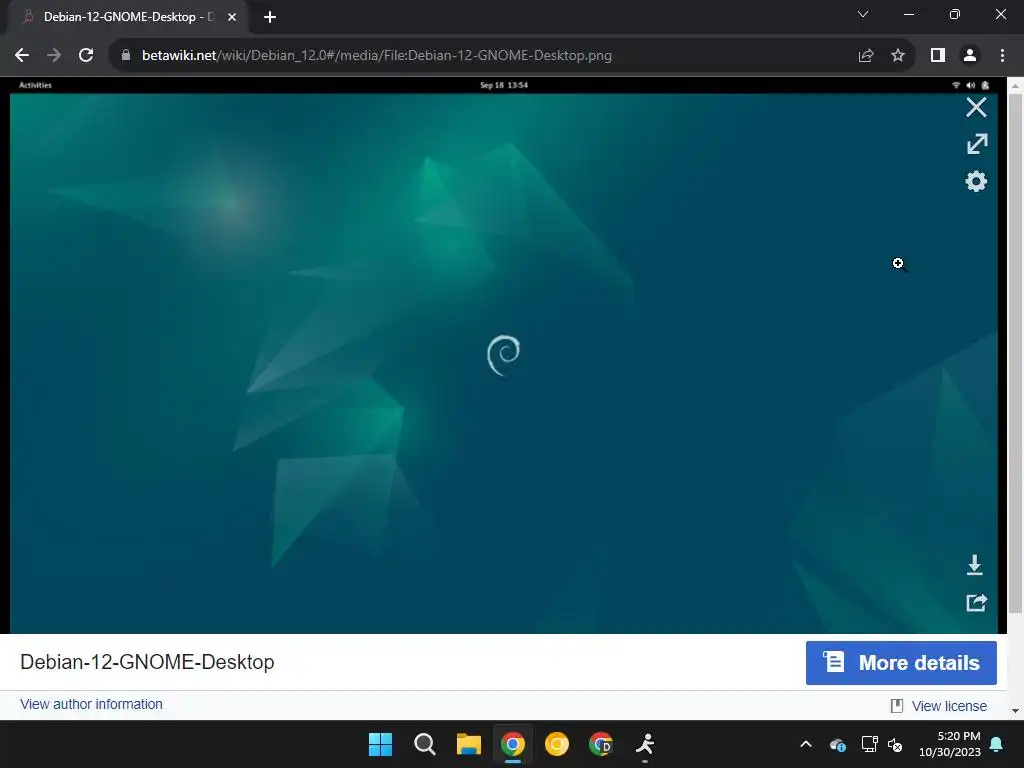Open View license link
This screenshot has width=1024, height=768.
point(948,706)
